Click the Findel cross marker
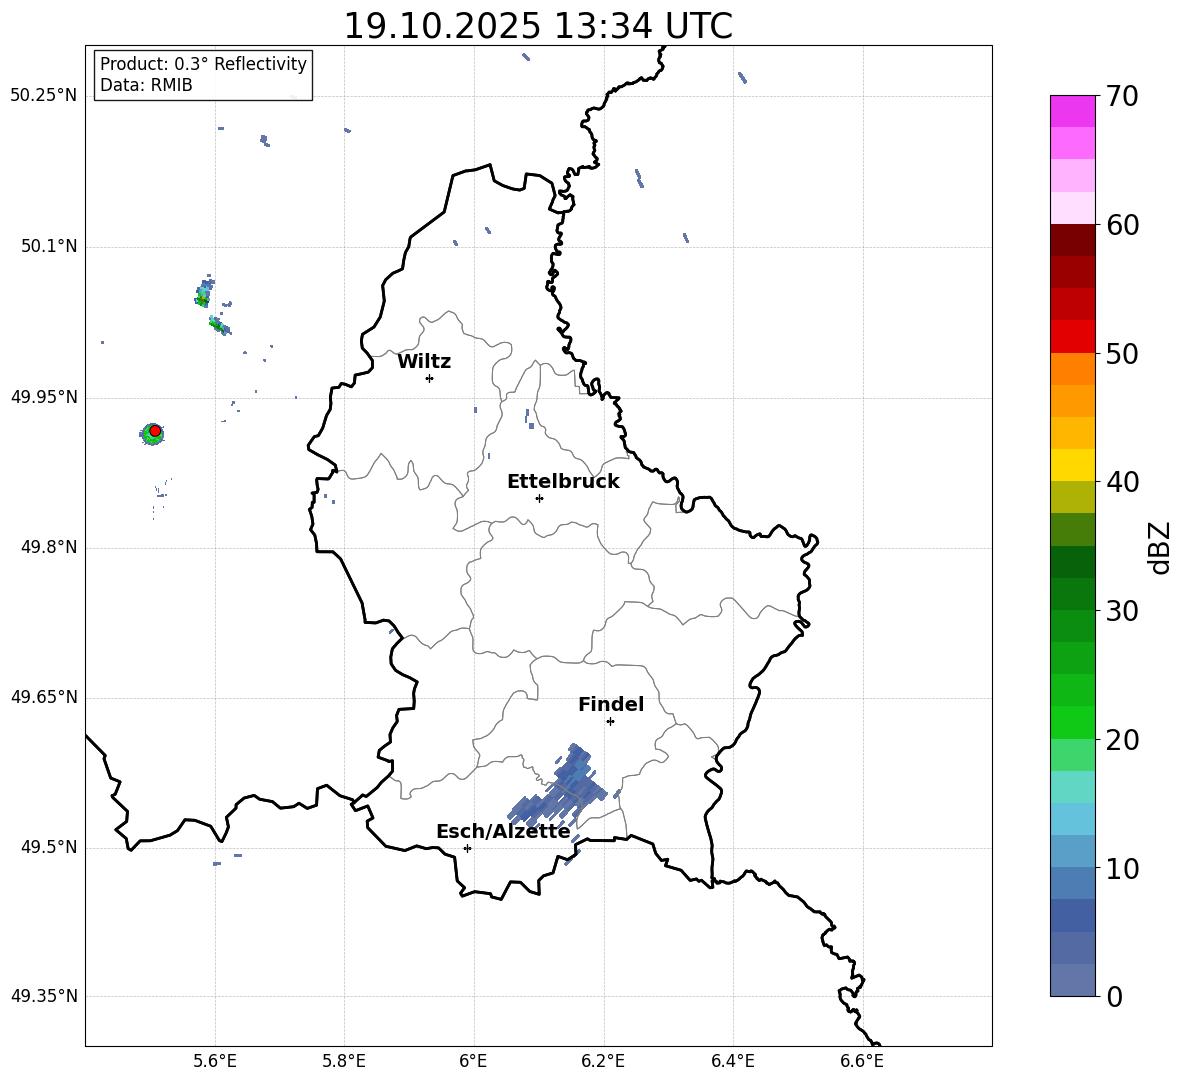 (x=610, y=722)
